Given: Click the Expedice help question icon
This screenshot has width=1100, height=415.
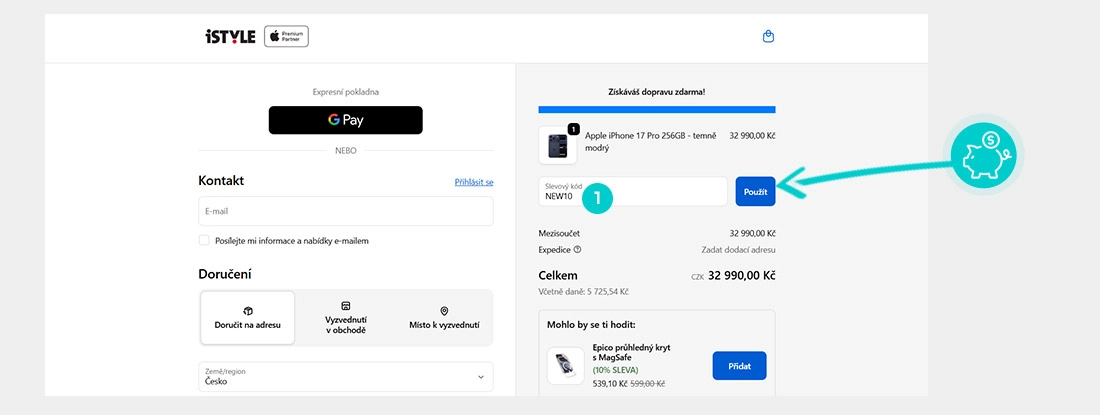Looking at the screenshot, I should point(577,249).
